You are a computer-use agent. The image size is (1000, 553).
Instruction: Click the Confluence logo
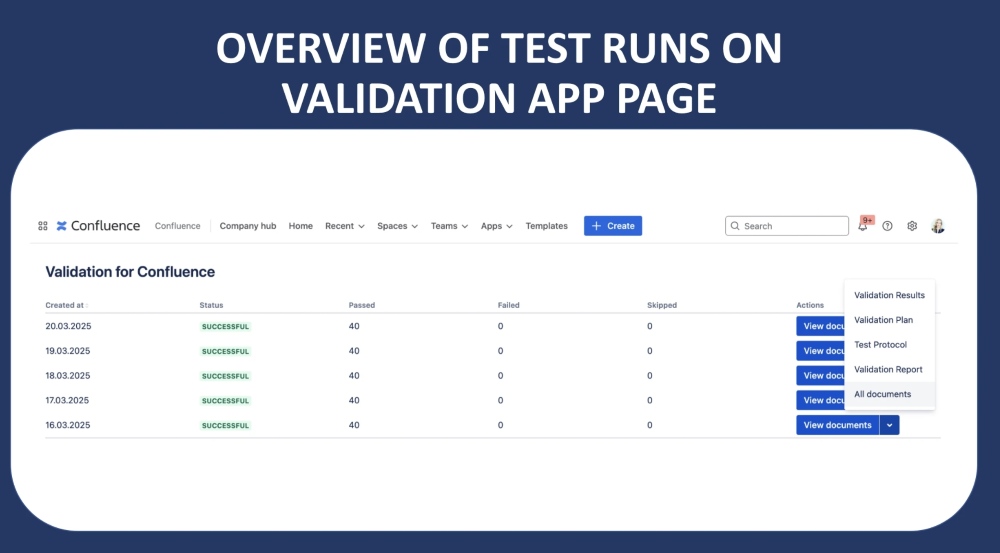tap(98, 226)
